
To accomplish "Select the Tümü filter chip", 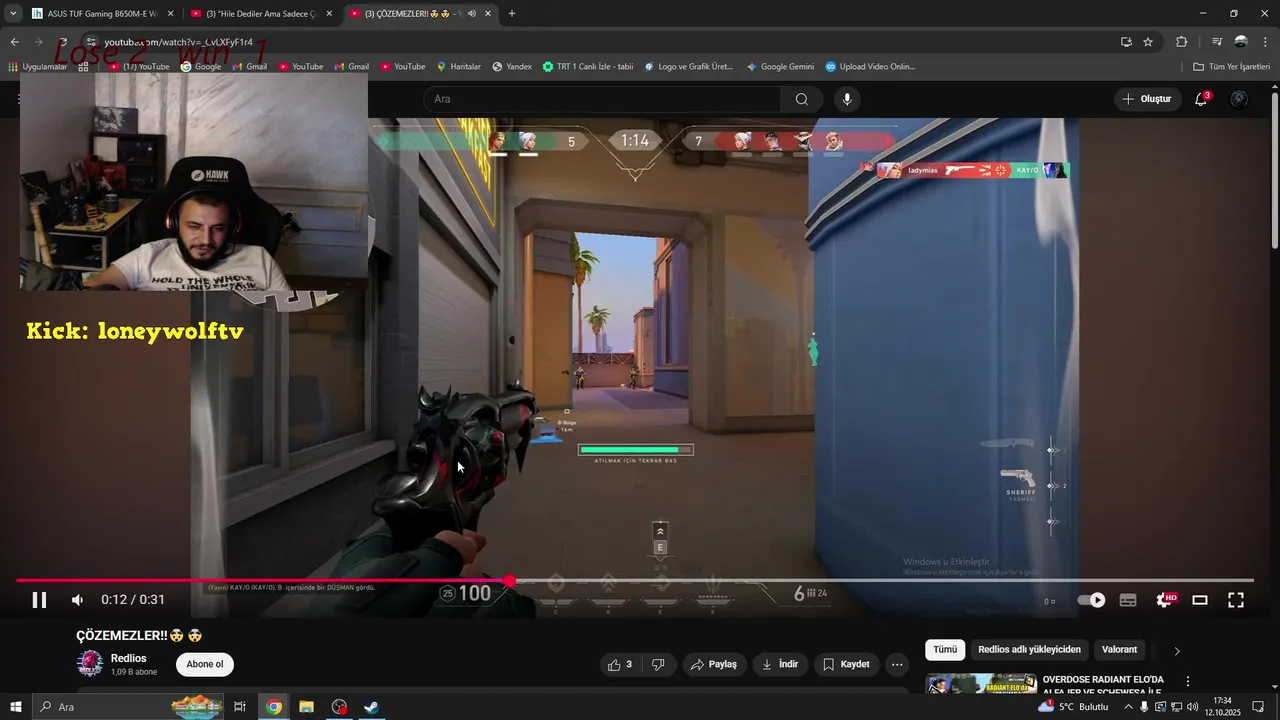I will pyautogui.click(x=945, y=650).
